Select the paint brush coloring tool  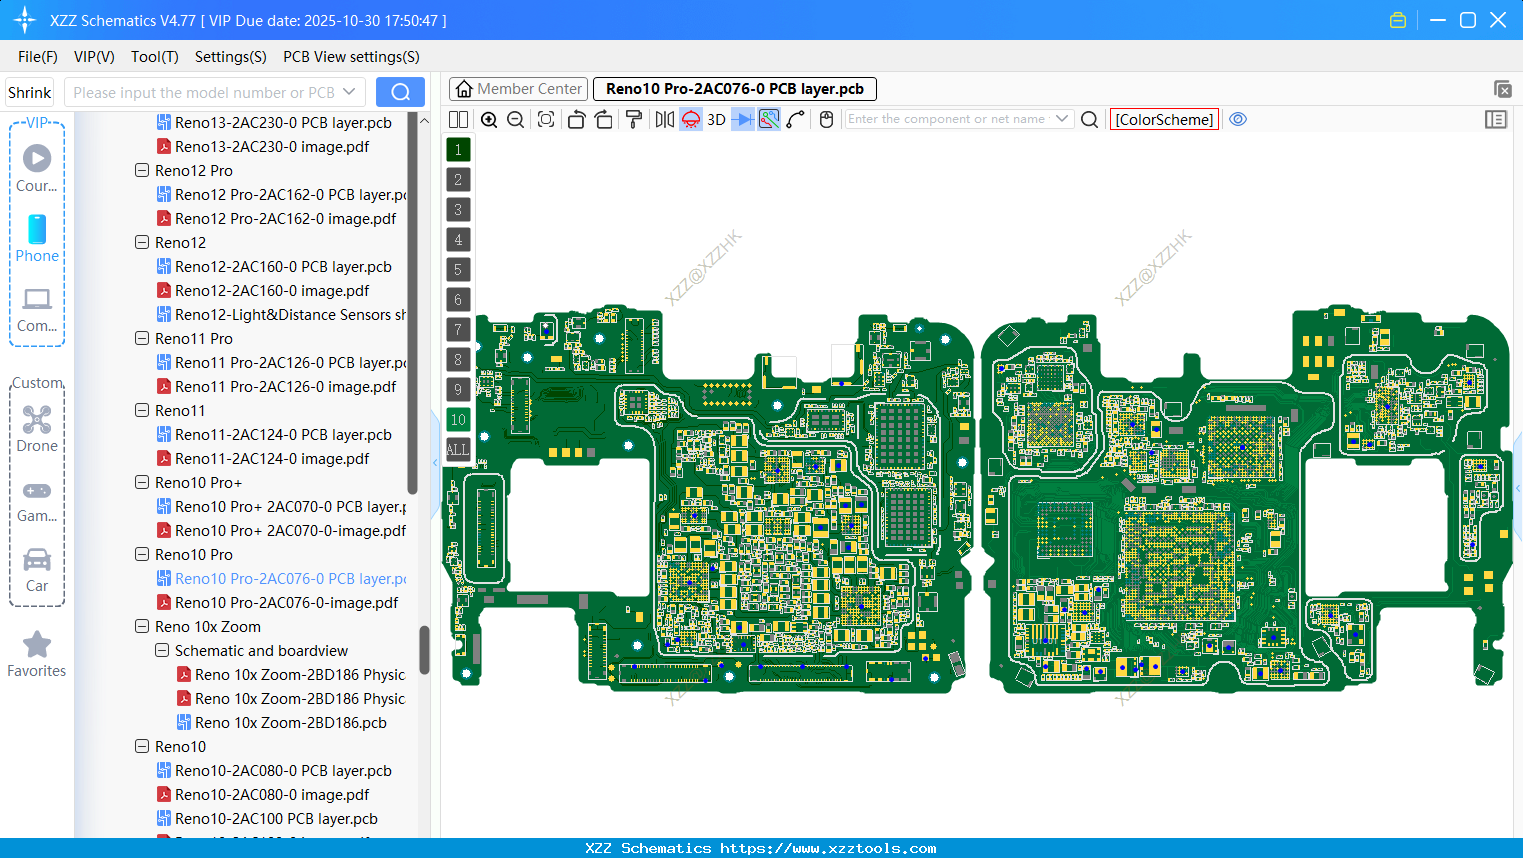pos(633,119)
